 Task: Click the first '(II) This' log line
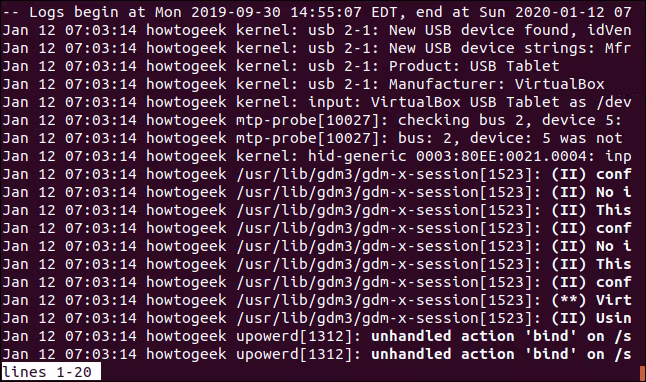coord(317,210)
